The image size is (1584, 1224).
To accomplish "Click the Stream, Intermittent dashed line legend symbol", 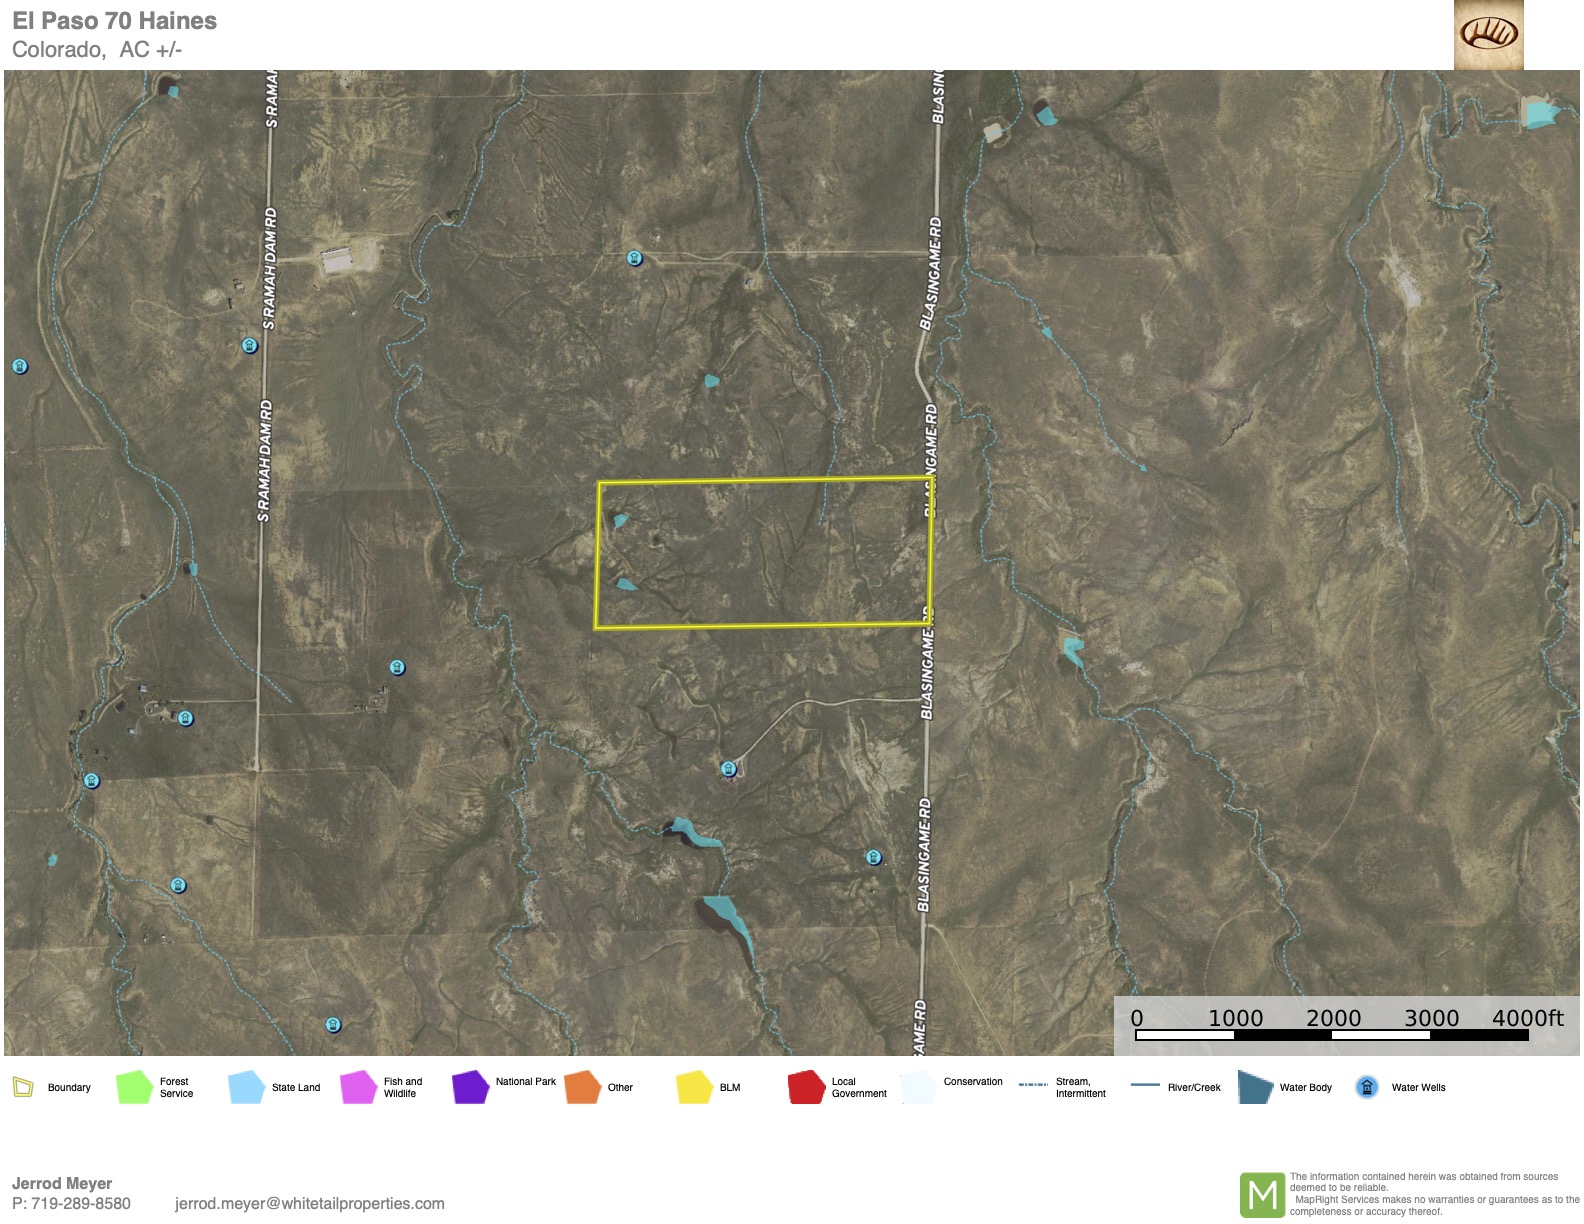I will point(1033,1085).
